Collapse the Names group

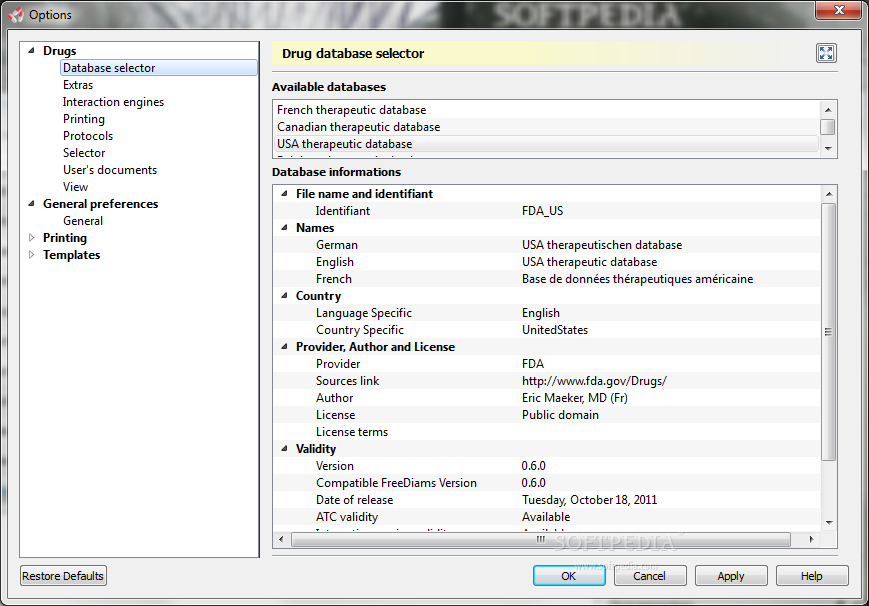click(x=284, y=227)
